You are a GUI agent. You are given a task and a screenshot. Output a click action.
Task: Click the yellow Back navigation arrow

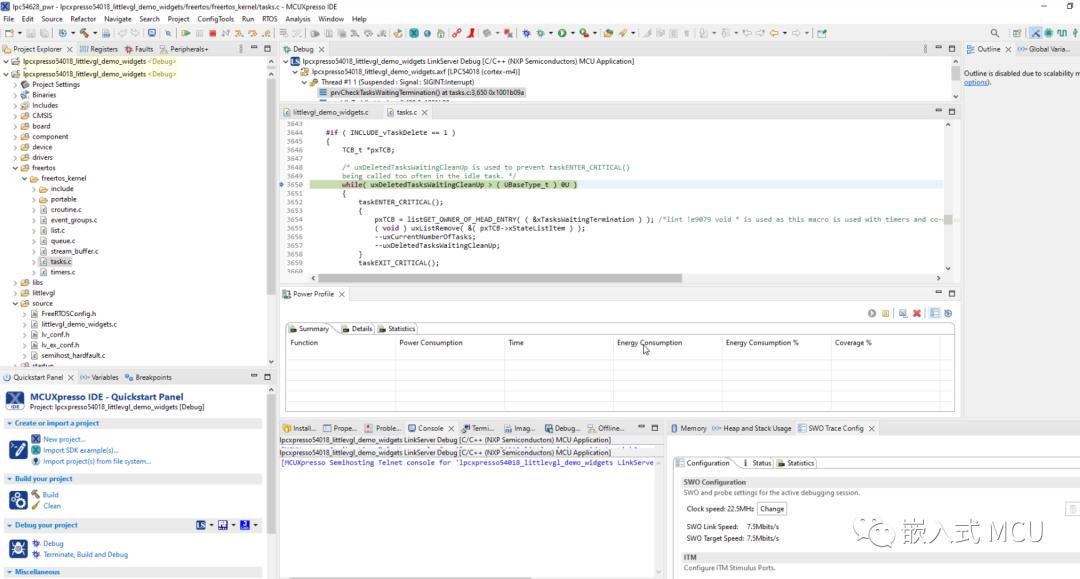[774, 33]
